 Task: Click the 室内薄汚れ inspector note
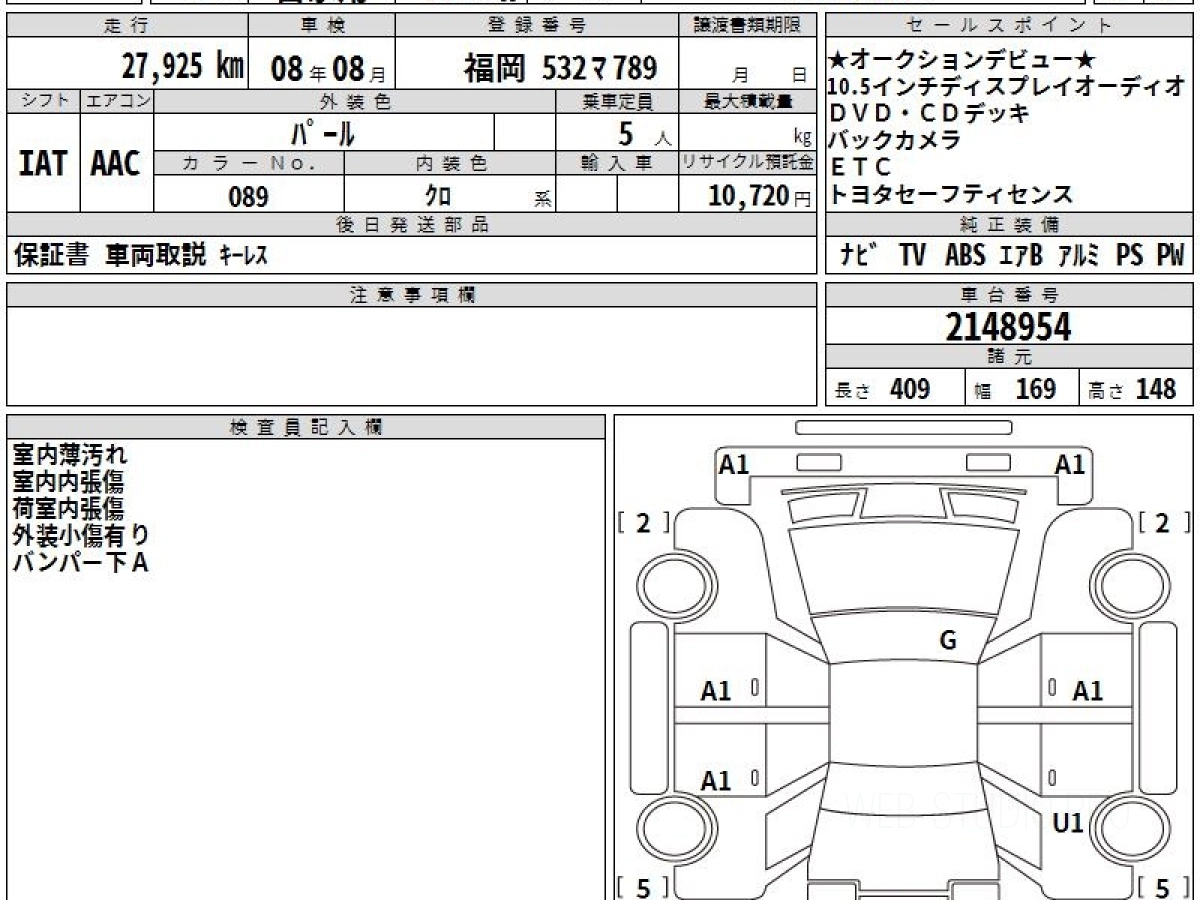(70, 455)
